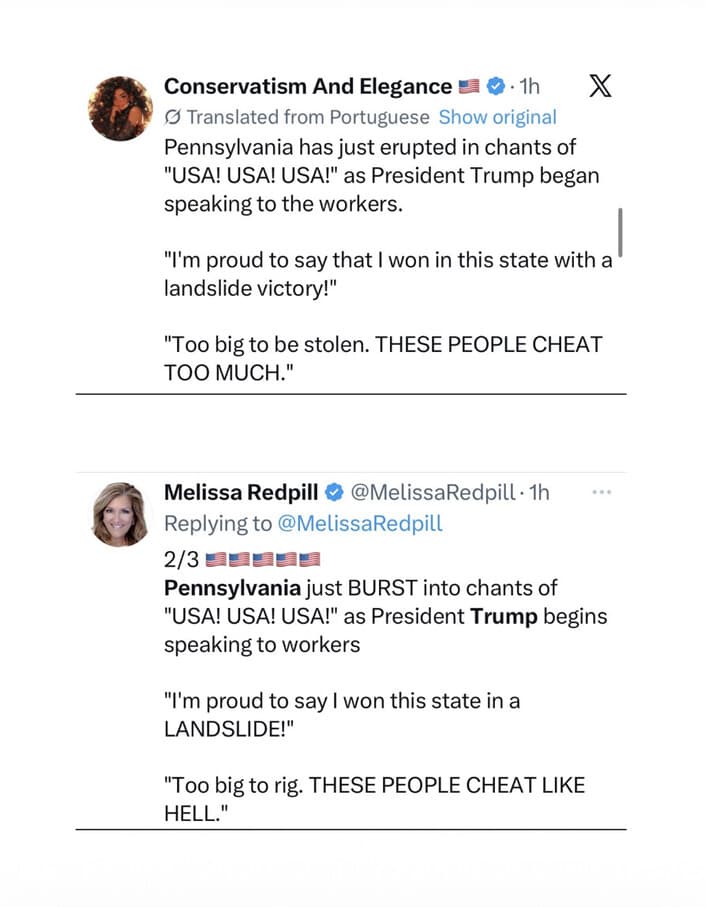Viewport: 705px width, 907px height.
Task: Show original Portuguese post text
Action: (x=497, y=117)
